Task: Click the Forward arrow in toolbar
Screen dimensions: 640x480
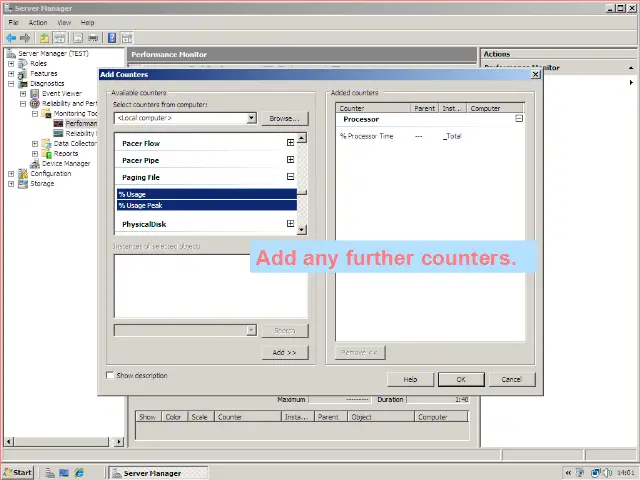Action: (25, 38)
